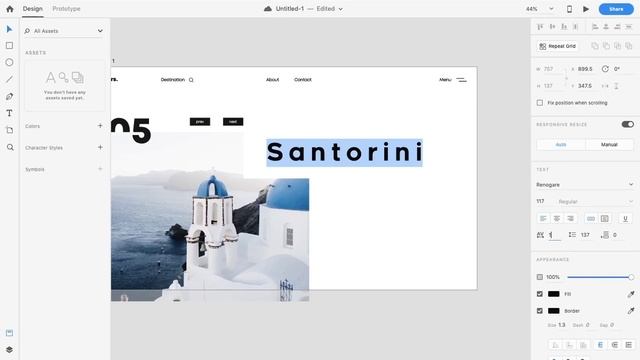The height and width of the screenshot is (360, 640).
Task: Click the Subtract boolean operation icon
Action: [x=607, y=46]
